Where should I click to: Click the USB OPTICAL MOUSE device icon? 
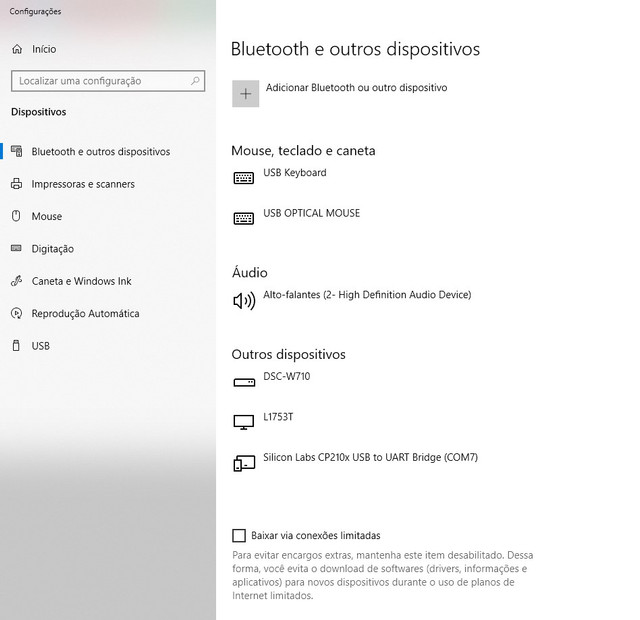[x=244, y=218]
